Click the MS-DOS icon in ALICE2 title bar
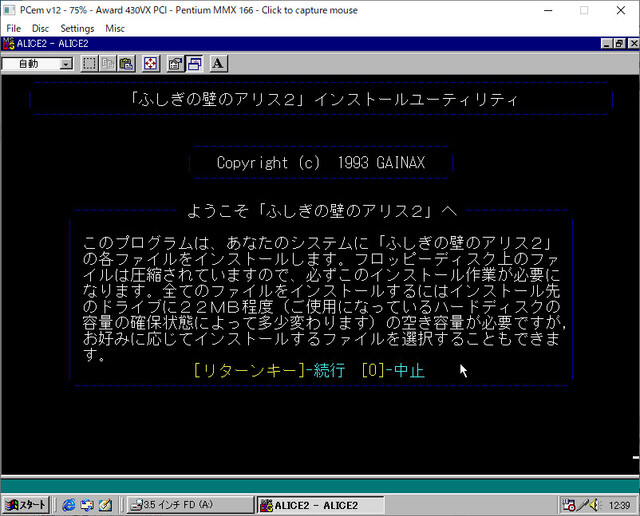This screenshot has height=516, width=640. click(x=9, y=43)
